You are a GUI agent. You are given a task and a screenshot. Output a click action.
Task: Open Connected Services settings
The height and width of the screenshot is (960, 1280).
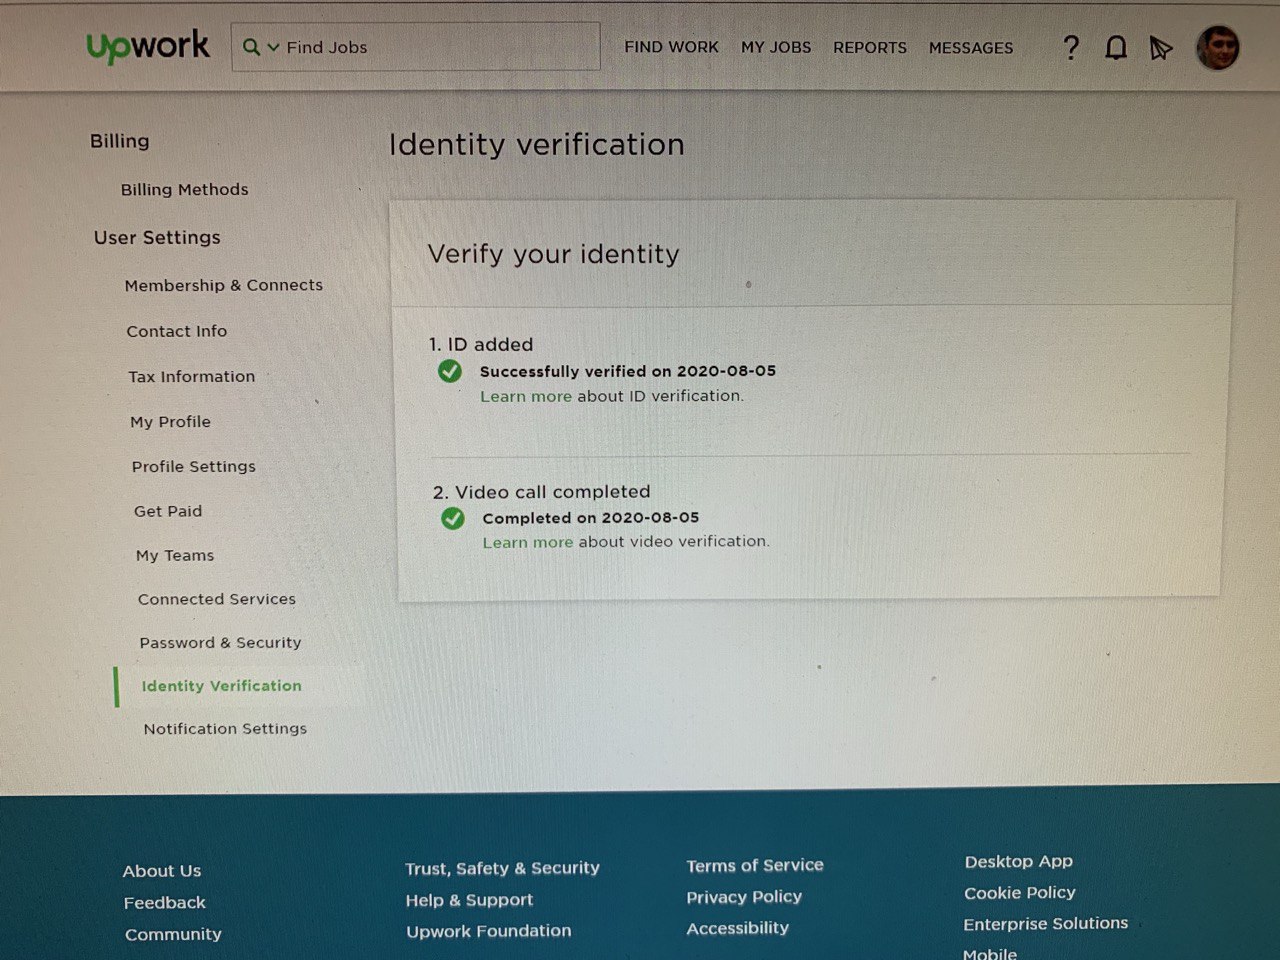click(217, 599)
